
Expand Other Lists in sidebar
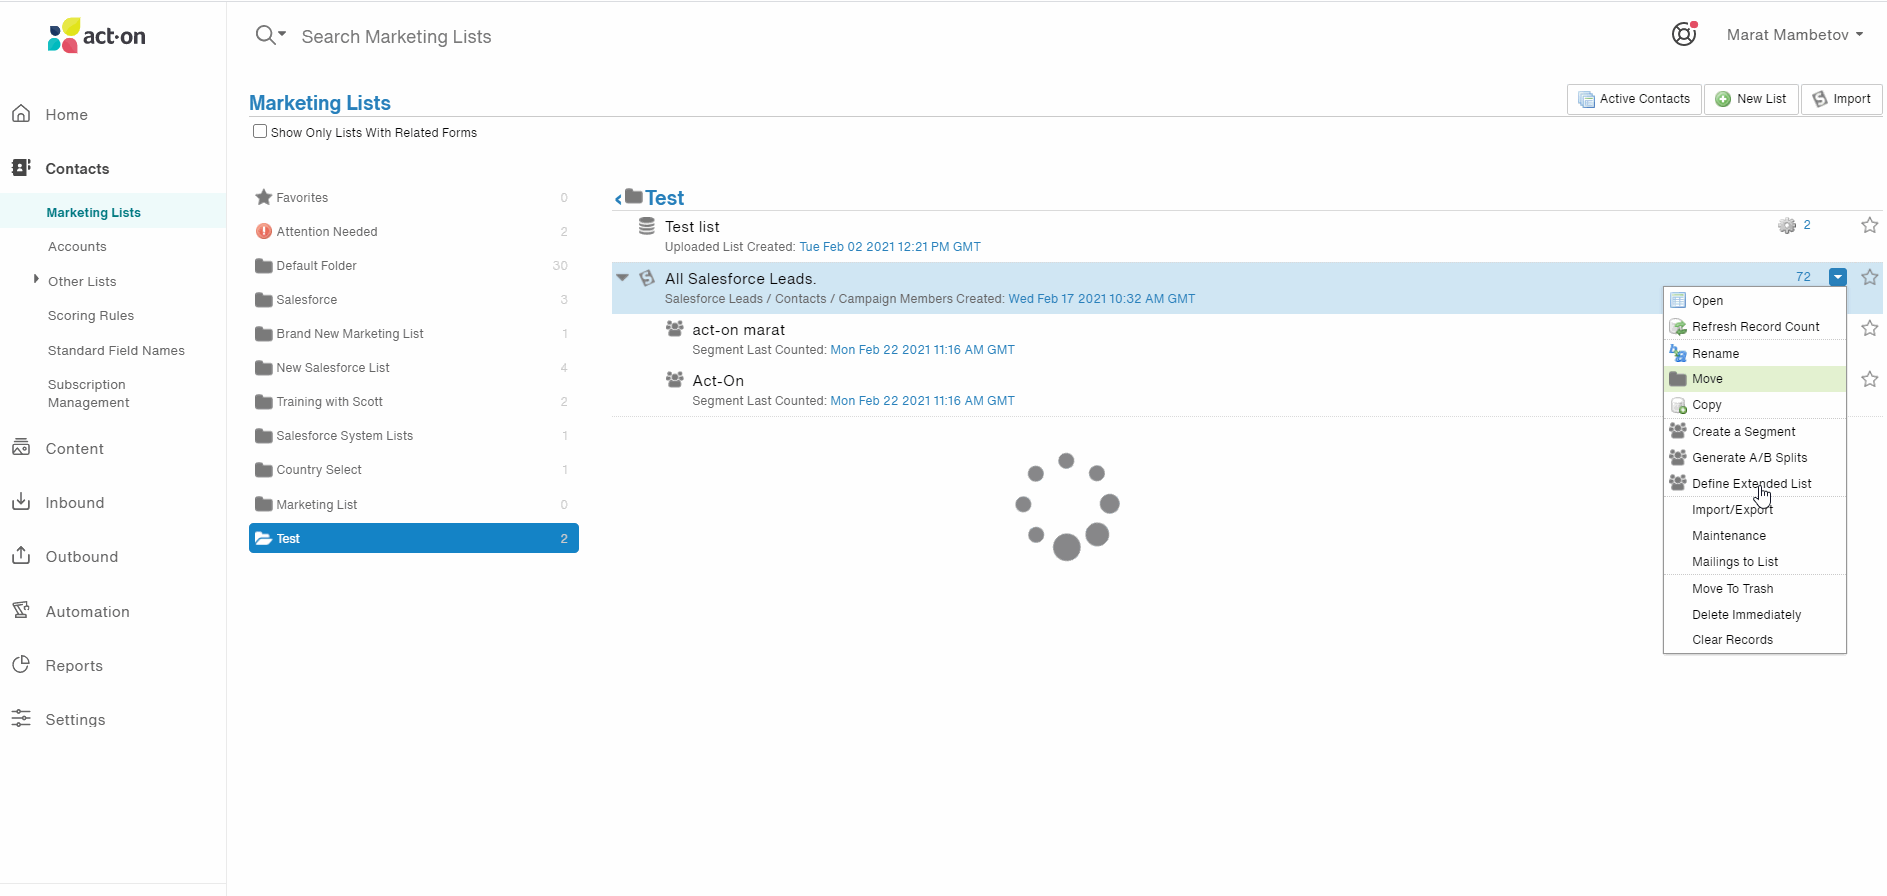point(36,279)
